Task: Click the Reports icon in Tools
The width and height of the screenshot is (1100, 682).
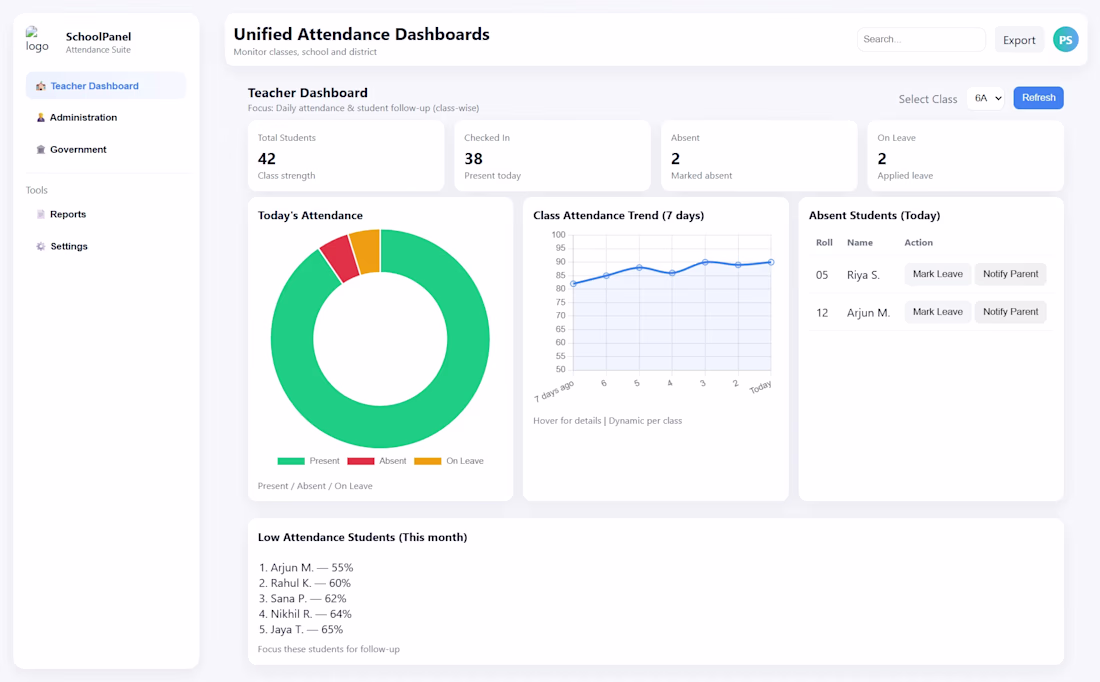Action: pos(41,214)
